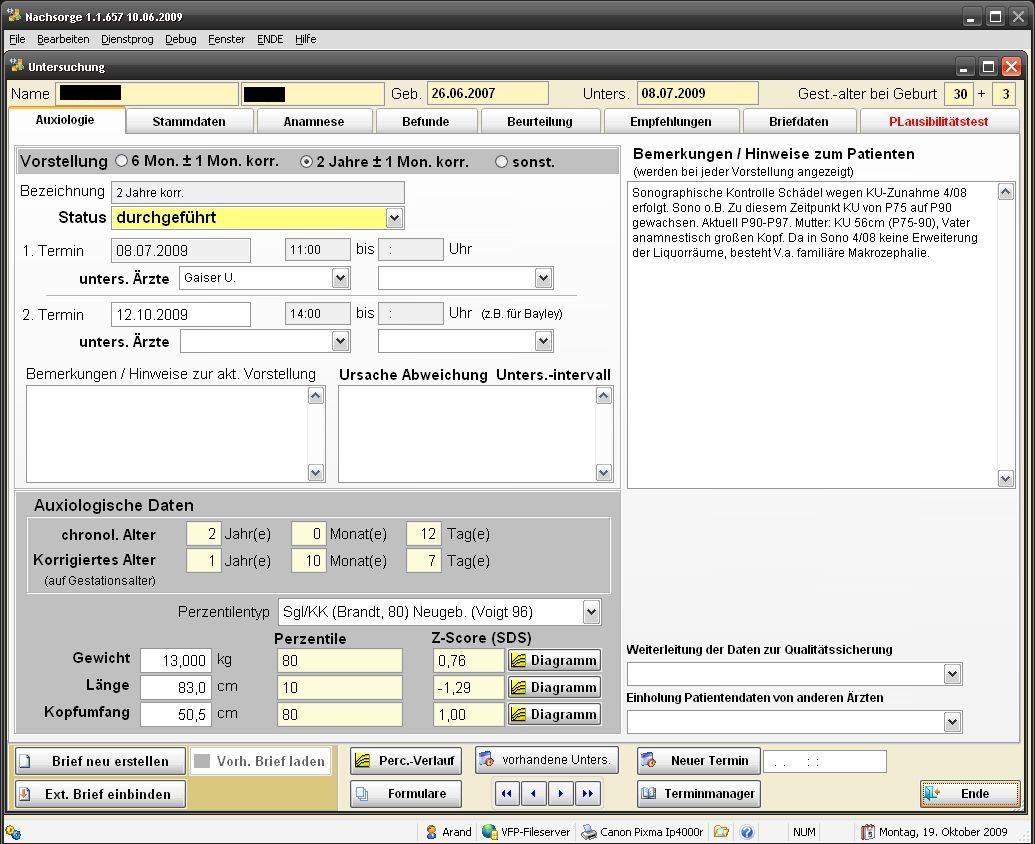Select the 2 Jahre ± 1 Mon. korr. option
The image size is (1035, 844).
coord(307,161)
